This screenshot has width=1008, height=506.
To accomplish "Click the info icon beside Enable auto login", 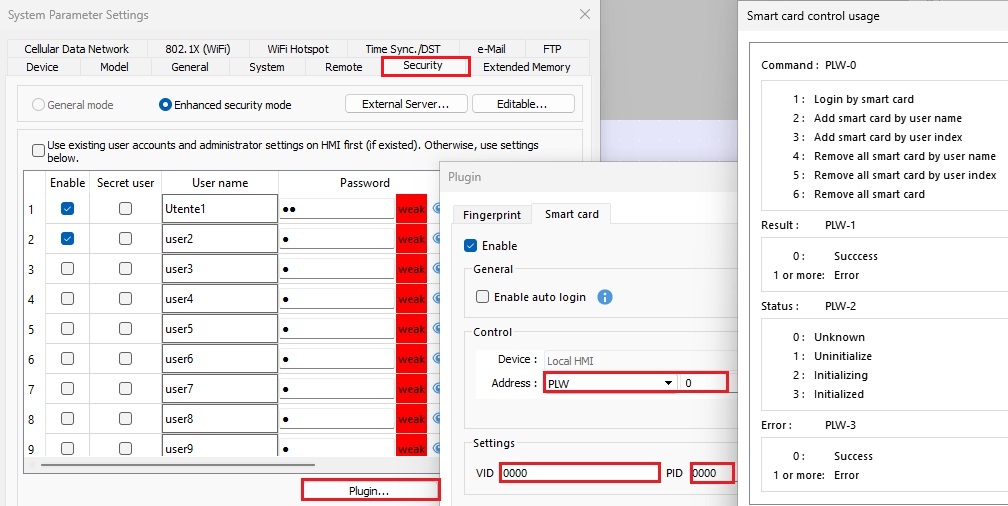I will 604,297.
